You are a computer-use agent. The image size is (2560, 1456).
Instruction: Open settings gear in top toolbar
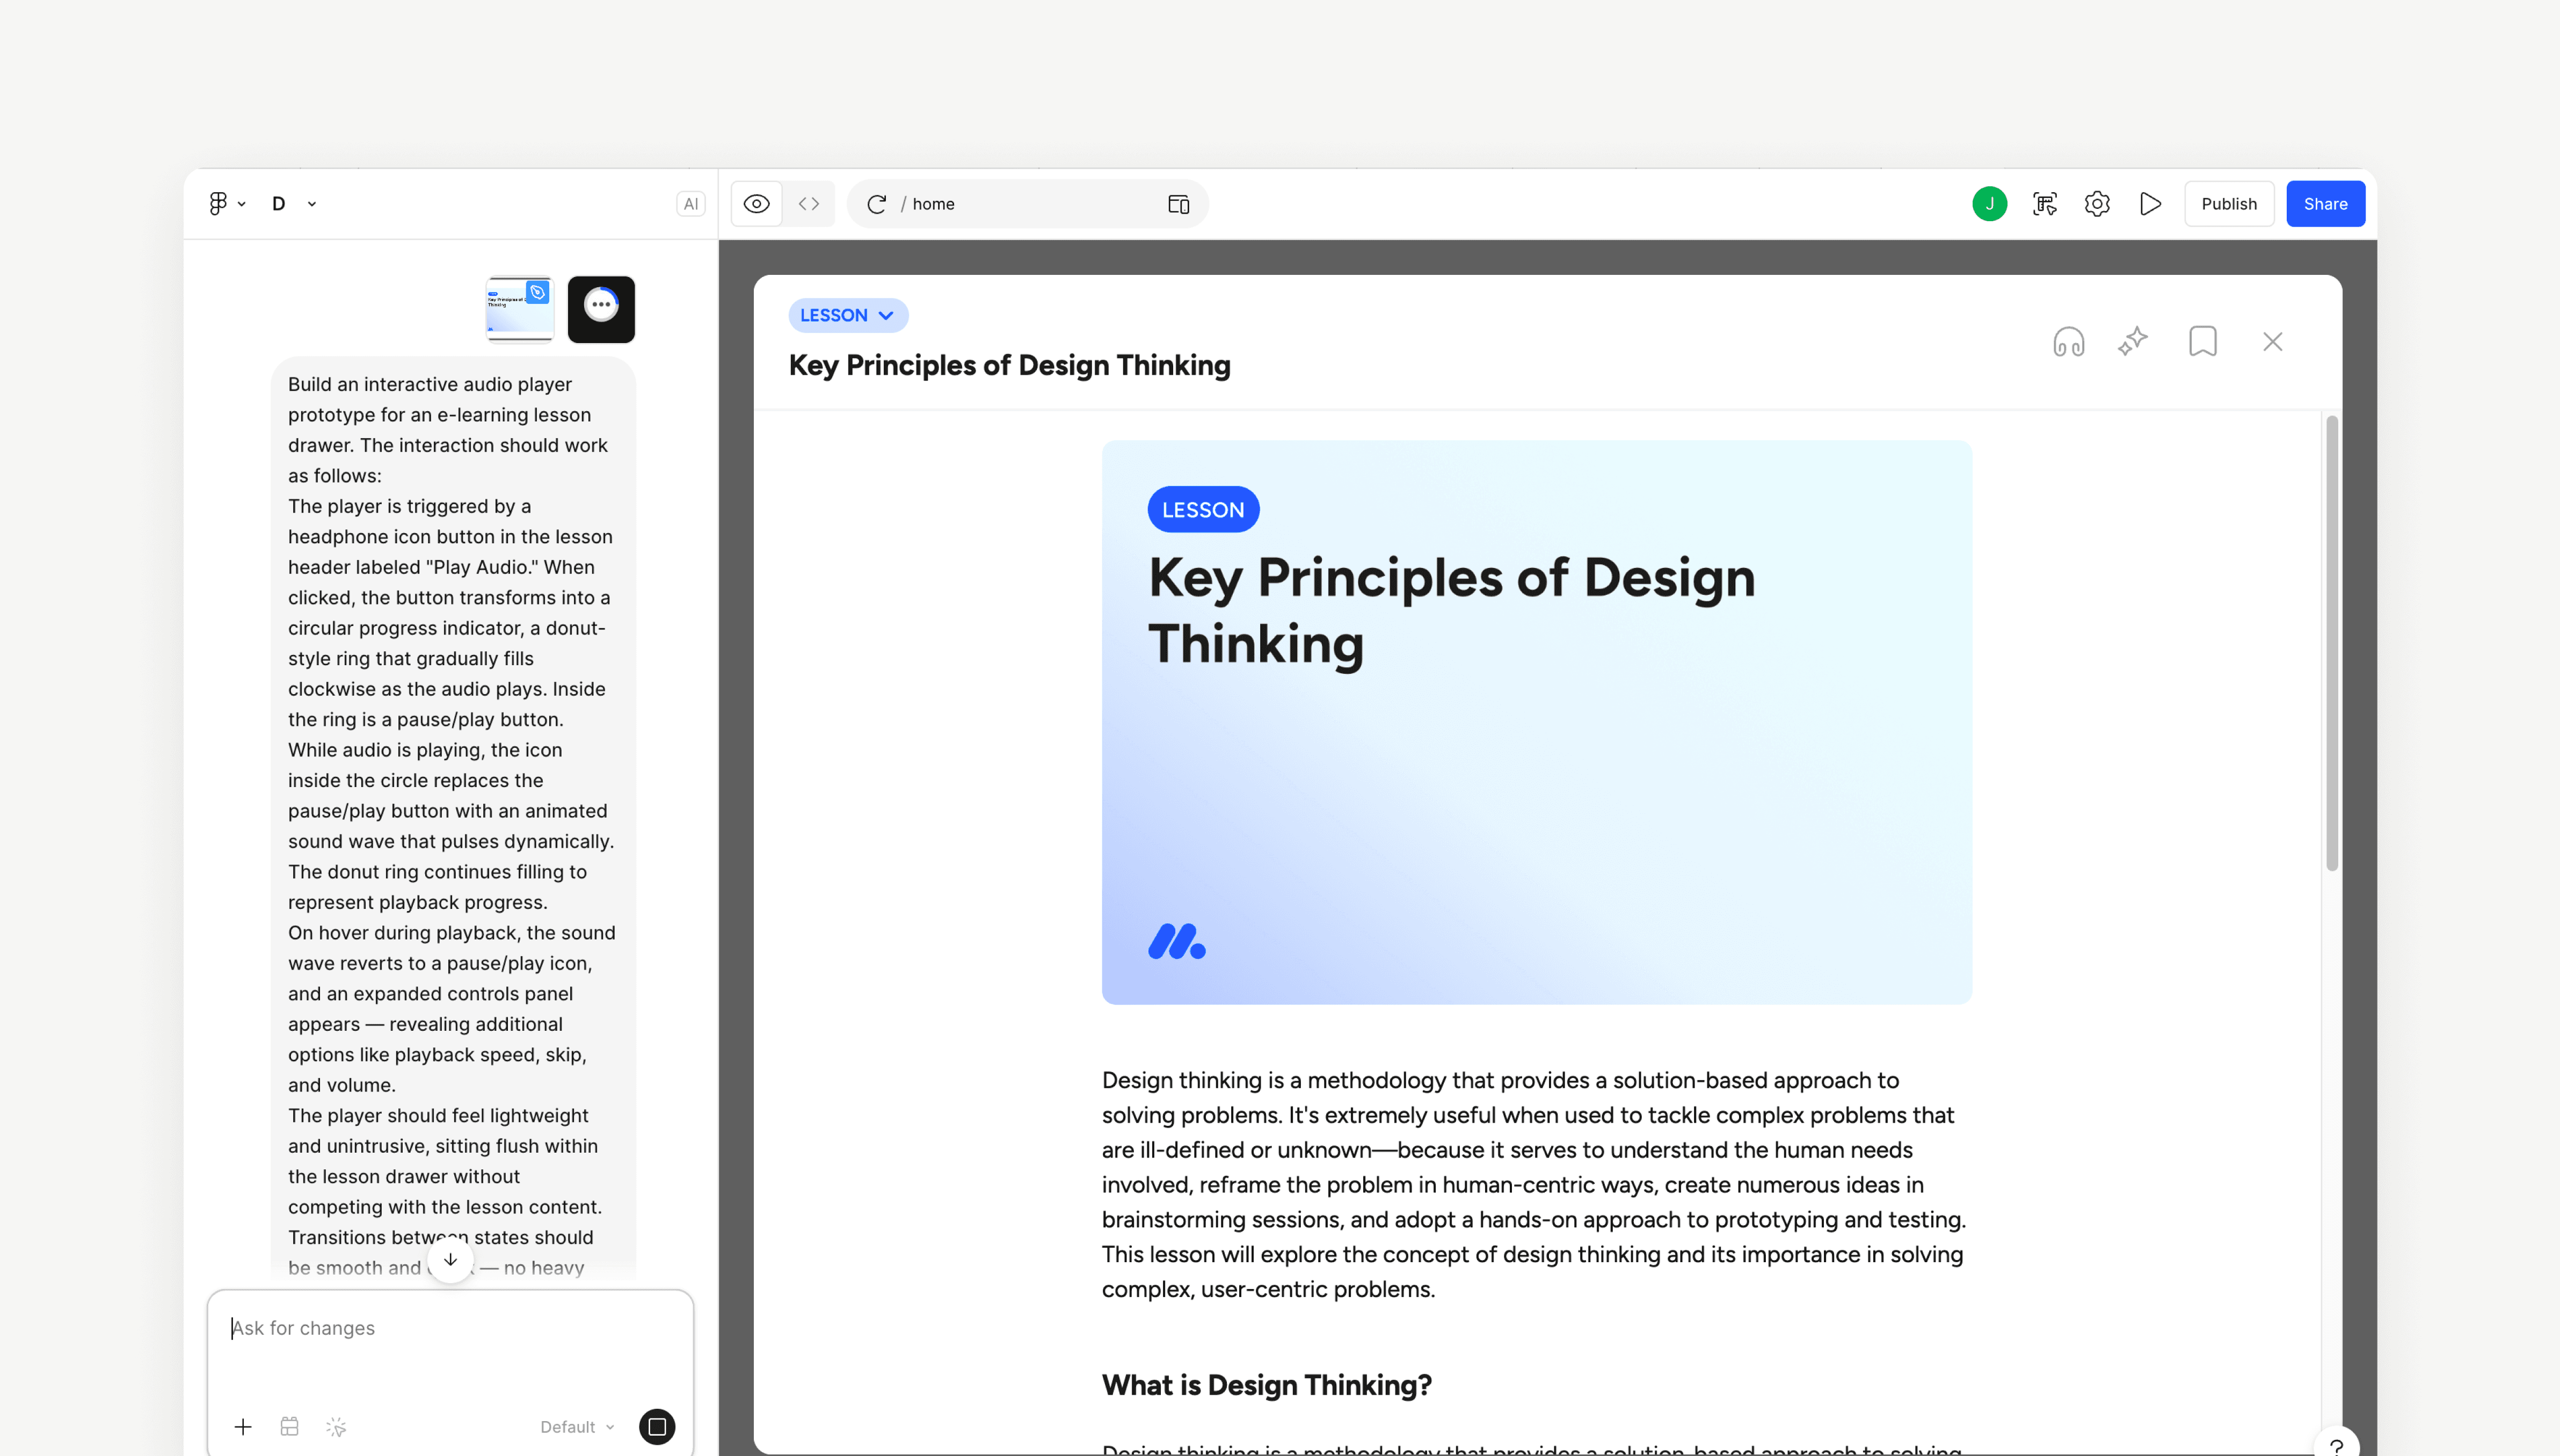pos(2097,204)
